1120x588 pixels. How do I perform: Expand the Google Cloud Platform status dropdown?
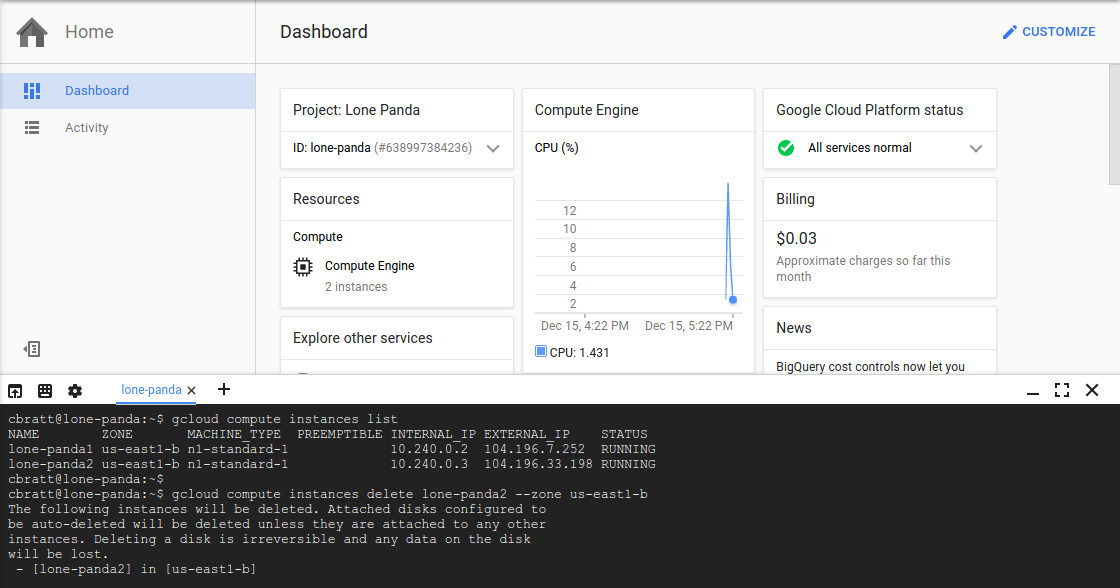click(x=976, y=148)
